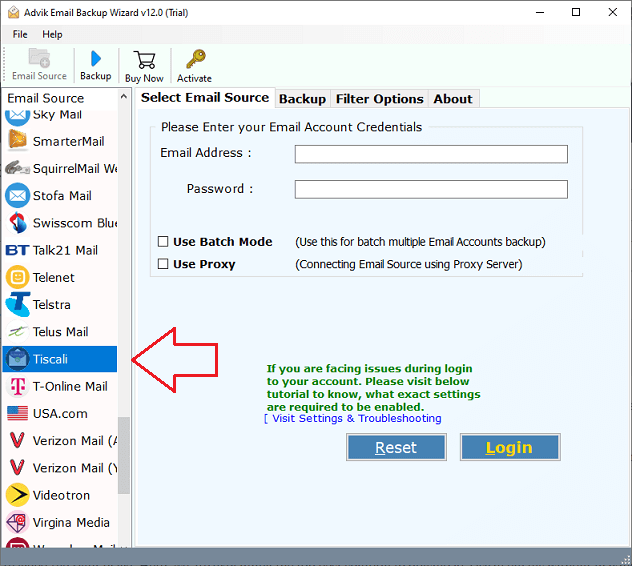Select the USA.com label
Image resolution: width=632 pixels, height=566 pixels.
coord(60,414)
